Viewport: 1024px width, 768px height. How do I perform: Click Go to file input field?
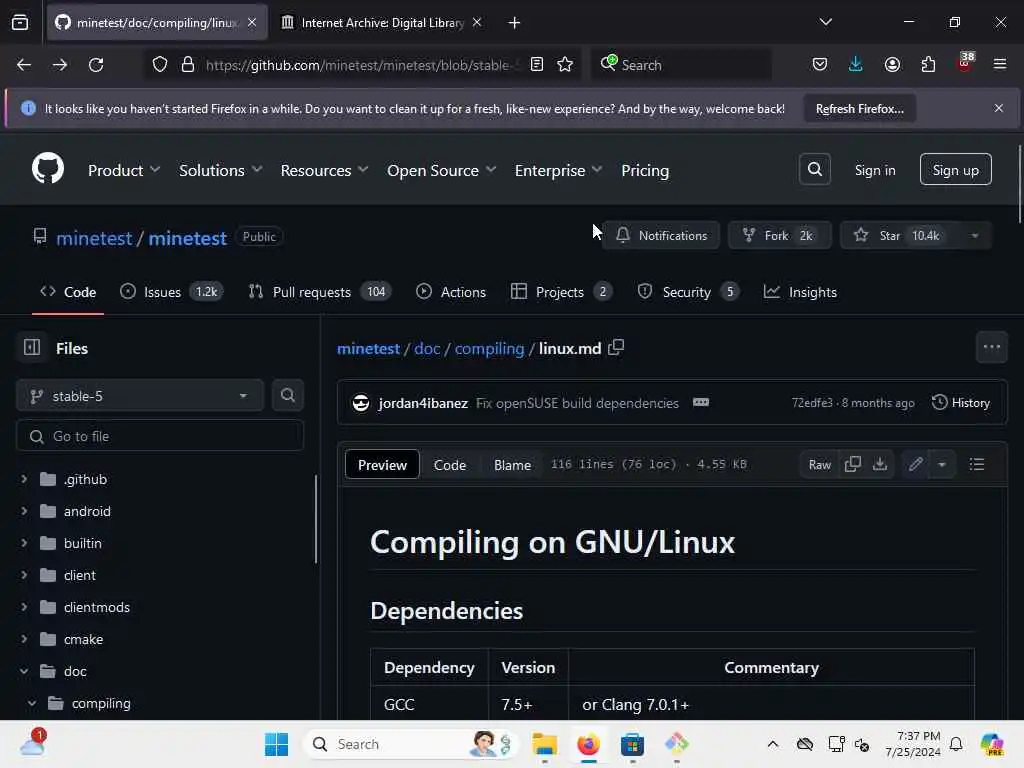coord(160,436)
